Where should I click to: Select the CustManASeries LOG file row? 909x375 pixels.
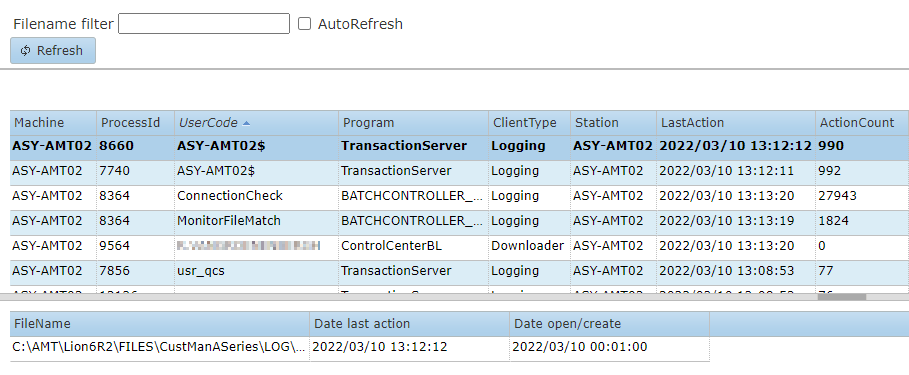(x=359, y=348)
